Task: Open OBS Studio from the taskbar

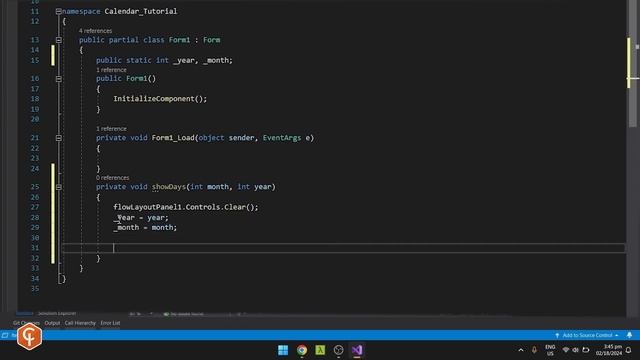Action: tap(338, 350)
